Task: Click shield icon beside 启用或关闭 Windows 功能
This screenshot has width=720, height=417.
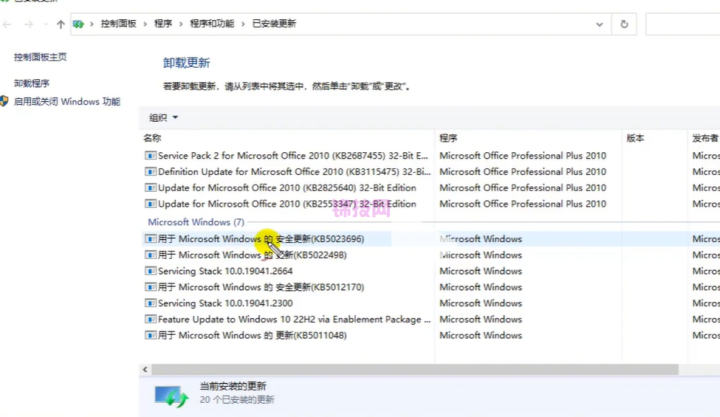Action: pos(5,101)
